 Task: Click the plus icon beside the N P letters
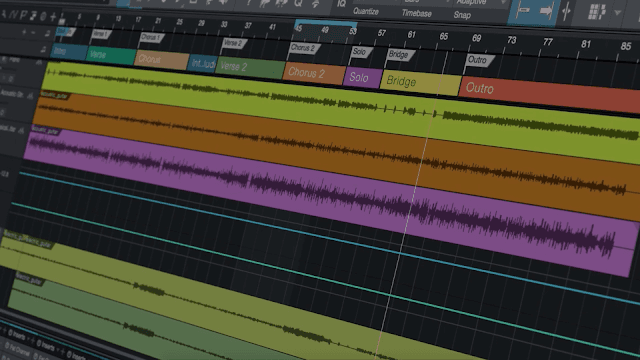pos(53,17)
